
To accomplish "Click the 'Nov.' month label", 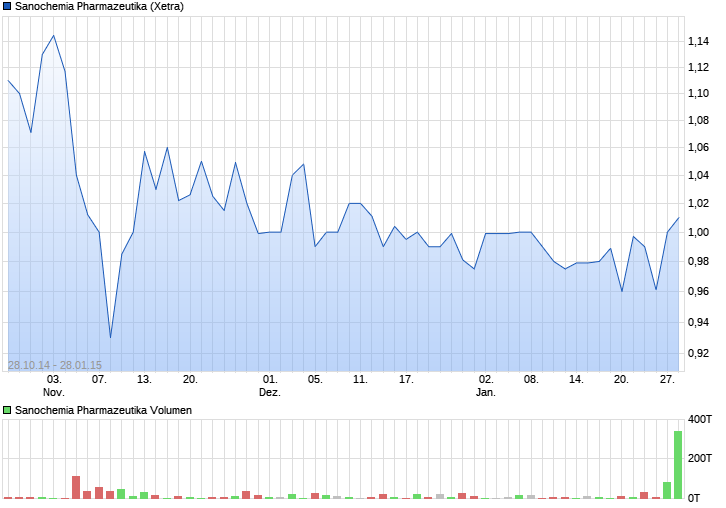I will point(54,392).
